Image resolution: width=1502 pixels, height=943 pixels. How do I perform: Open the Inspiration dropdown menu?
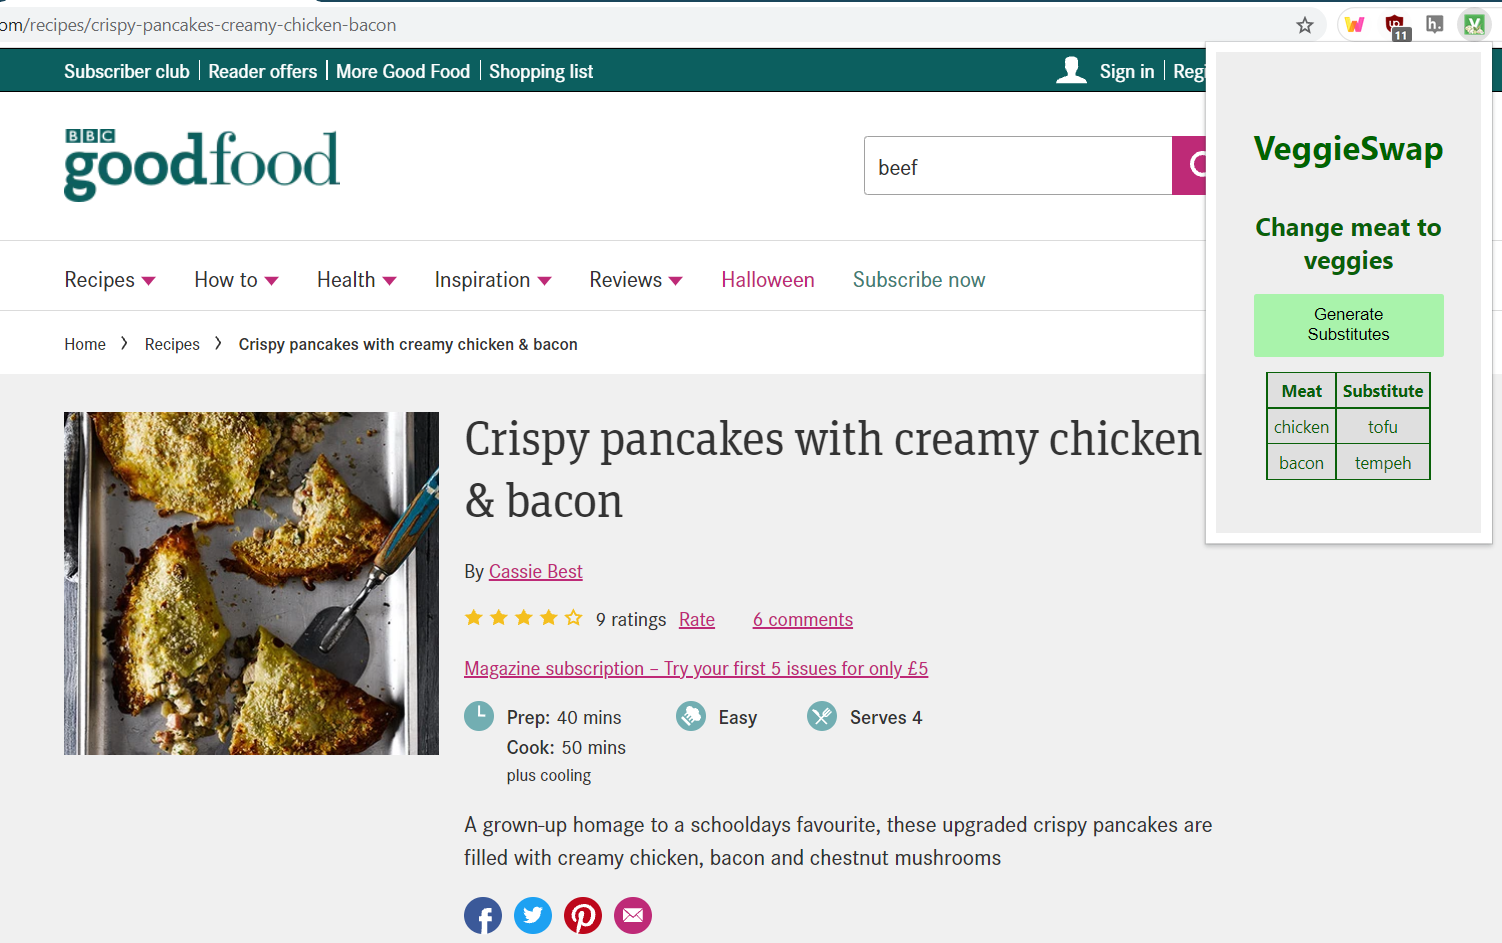tap(493, 280)
